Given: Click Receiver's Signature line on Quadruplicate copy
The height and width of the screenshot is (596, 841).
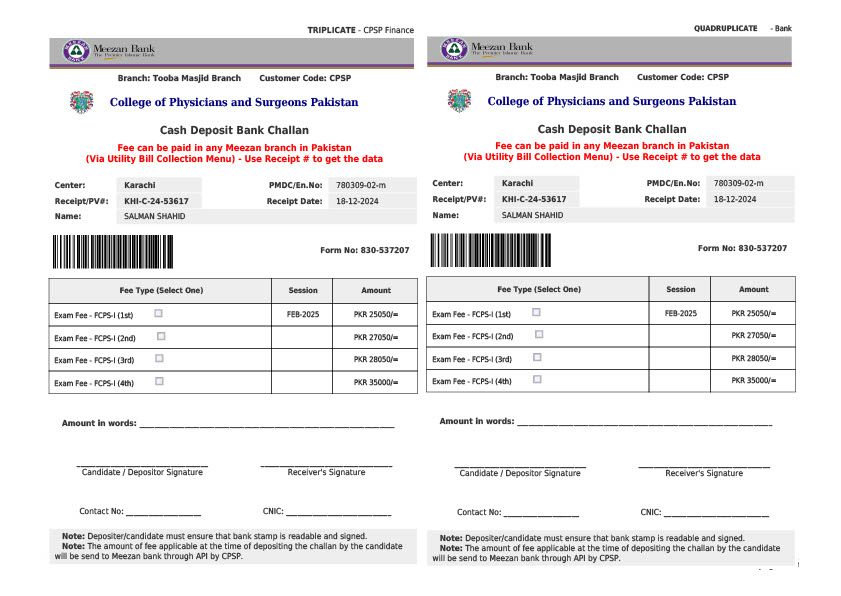Looking at the screenshot, I should point(704,467).
